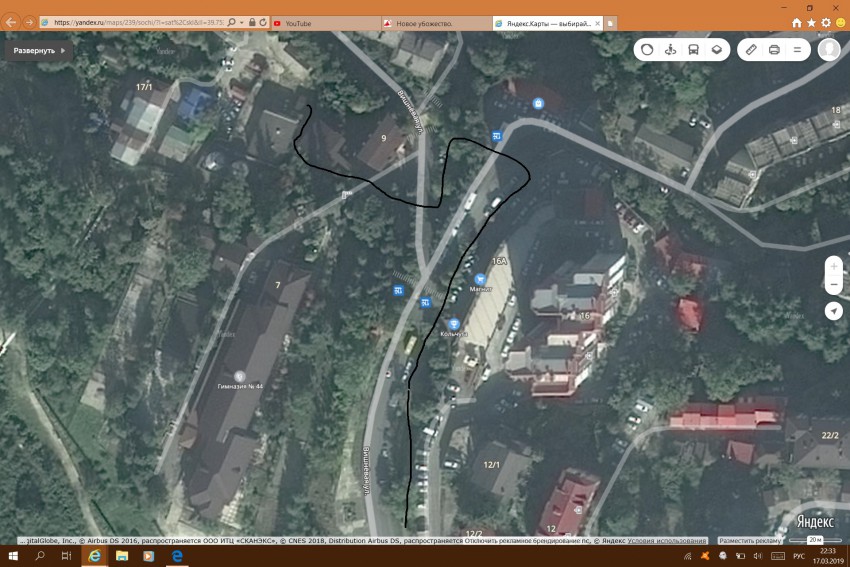Open the map layers selector
Viewport: 850px width, 567px height.
(x=717, y=49)
